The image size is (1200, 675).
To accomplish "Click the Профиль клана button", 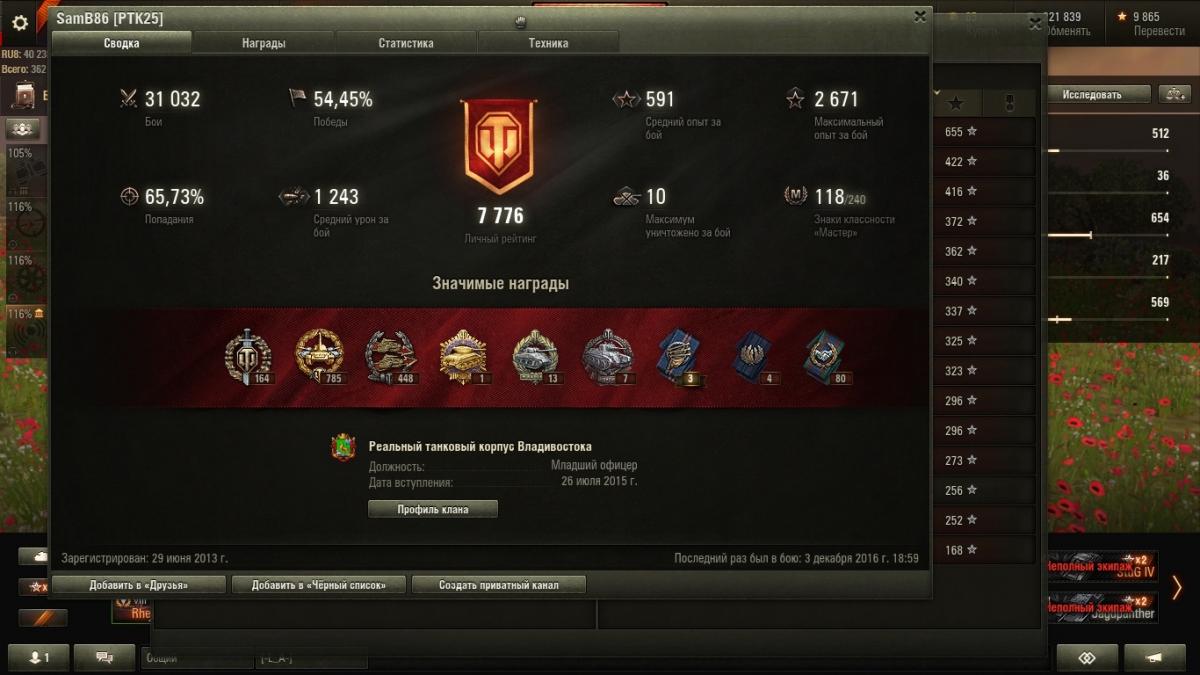I will point(433,509).
